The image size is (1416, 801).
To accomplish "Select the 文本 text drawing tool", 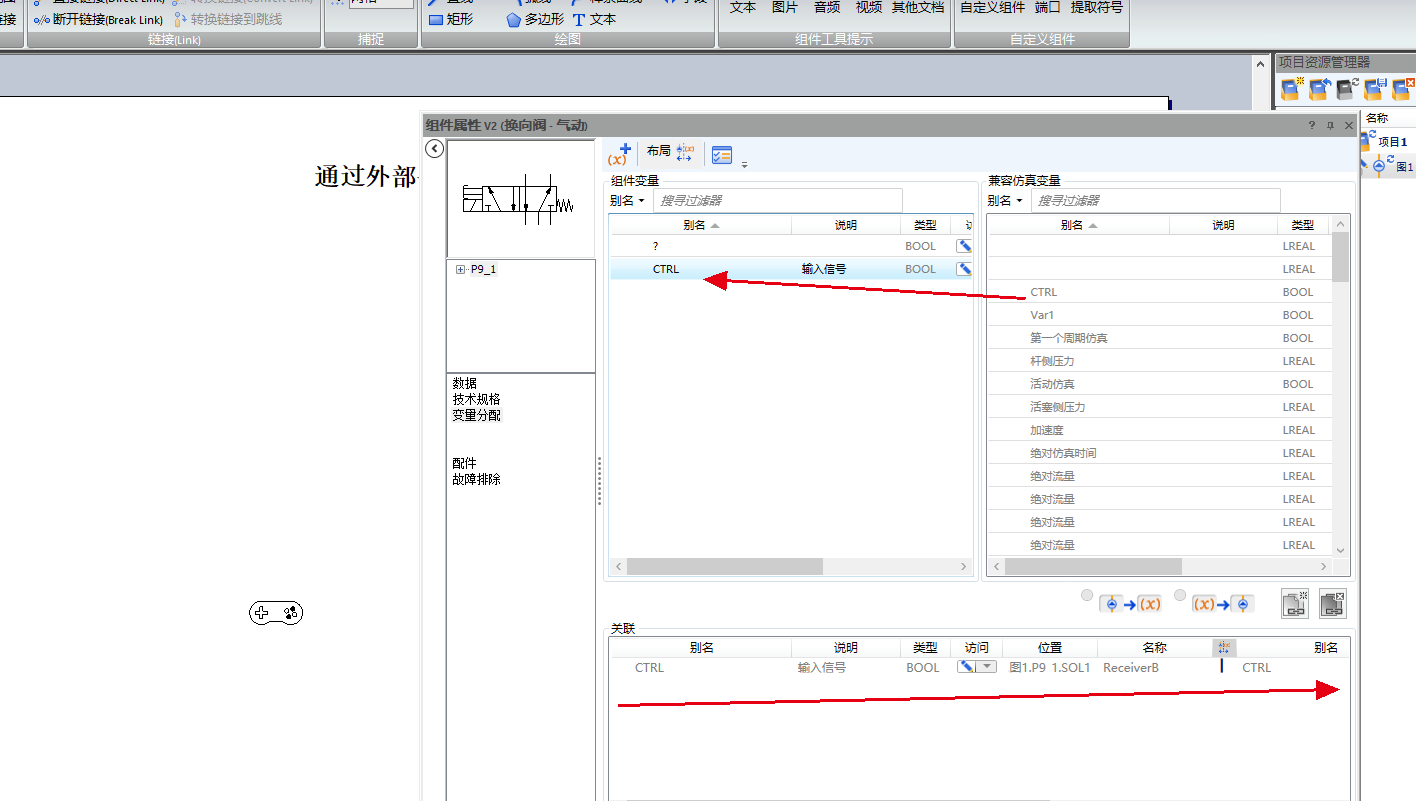I will click(x=594, y=19).
